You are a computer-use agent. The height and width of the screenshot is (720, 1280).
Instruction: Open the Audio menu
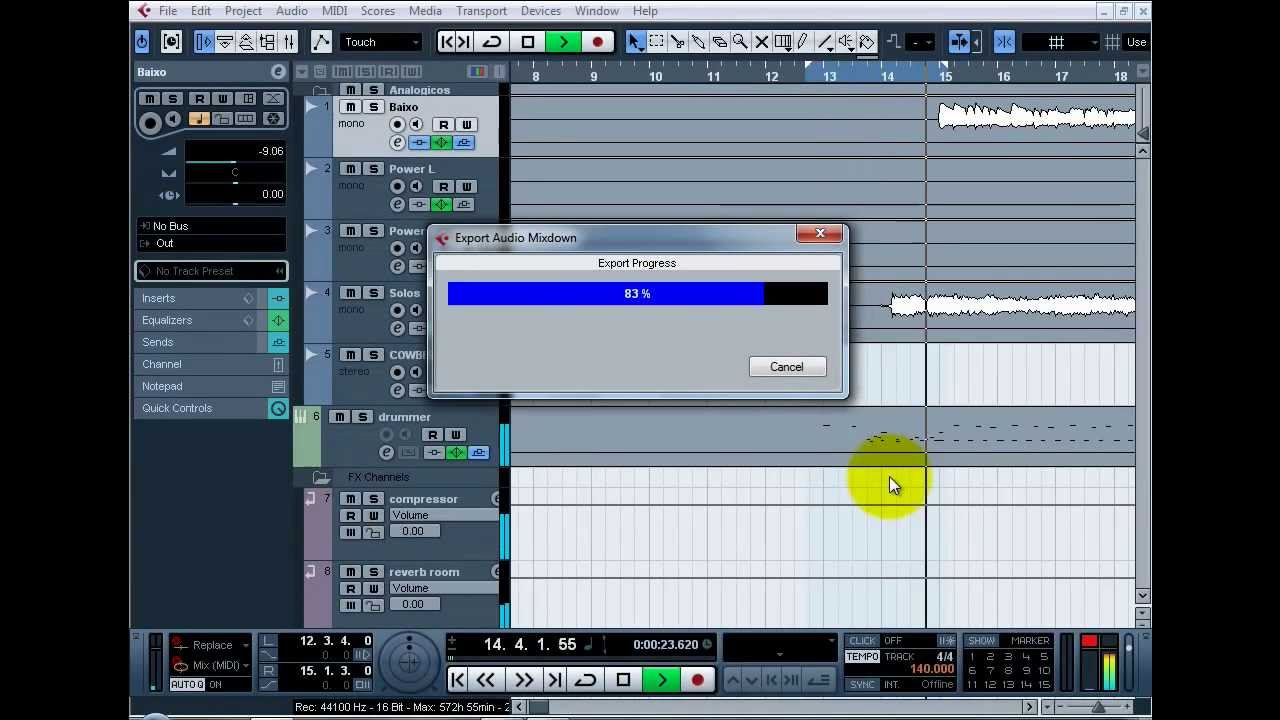pos(291,11)
